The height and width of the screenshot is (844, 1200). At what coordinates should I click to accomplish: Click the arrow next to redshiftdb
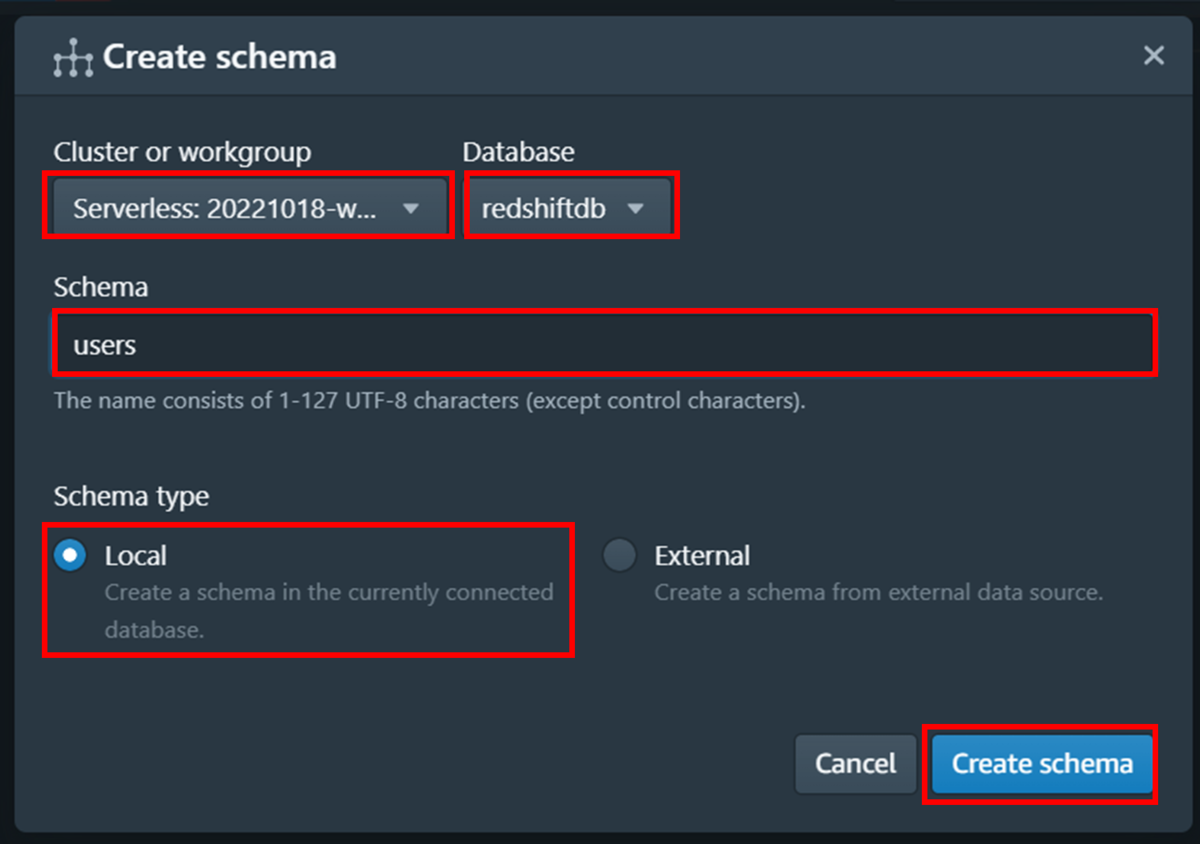635,209
